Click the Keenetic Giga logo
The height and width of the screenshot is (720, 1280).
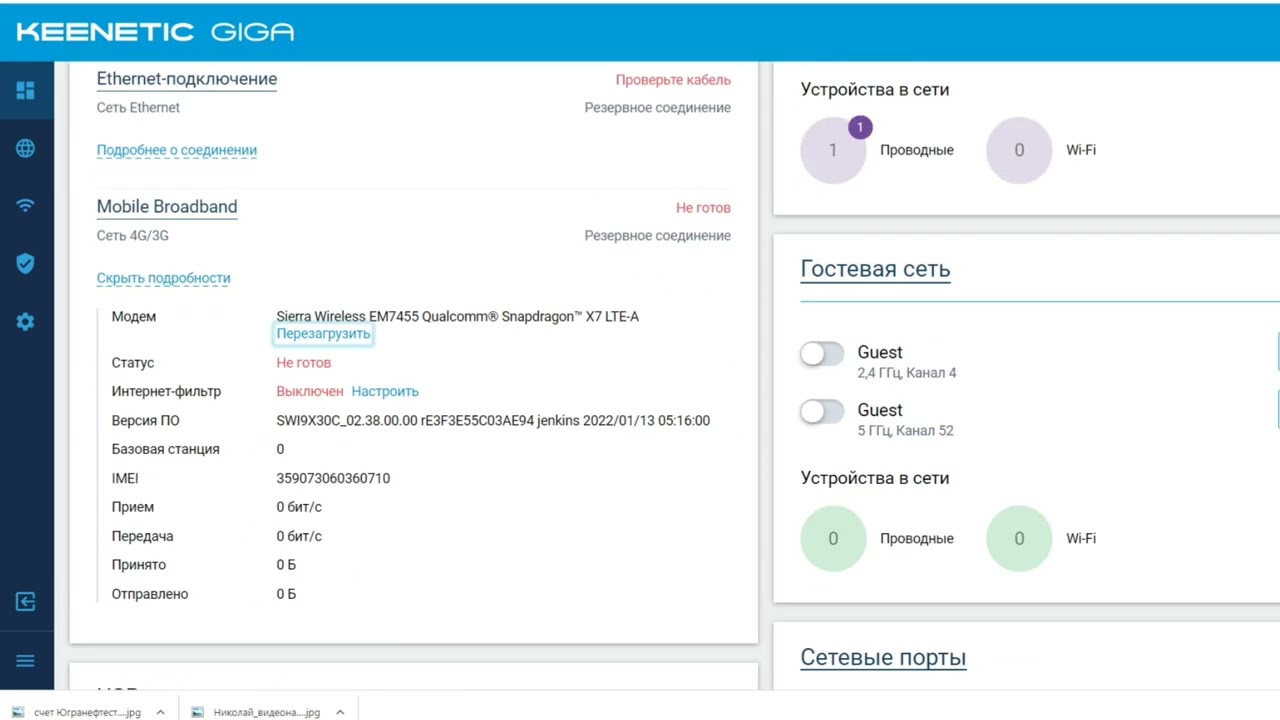coord(155,32)
